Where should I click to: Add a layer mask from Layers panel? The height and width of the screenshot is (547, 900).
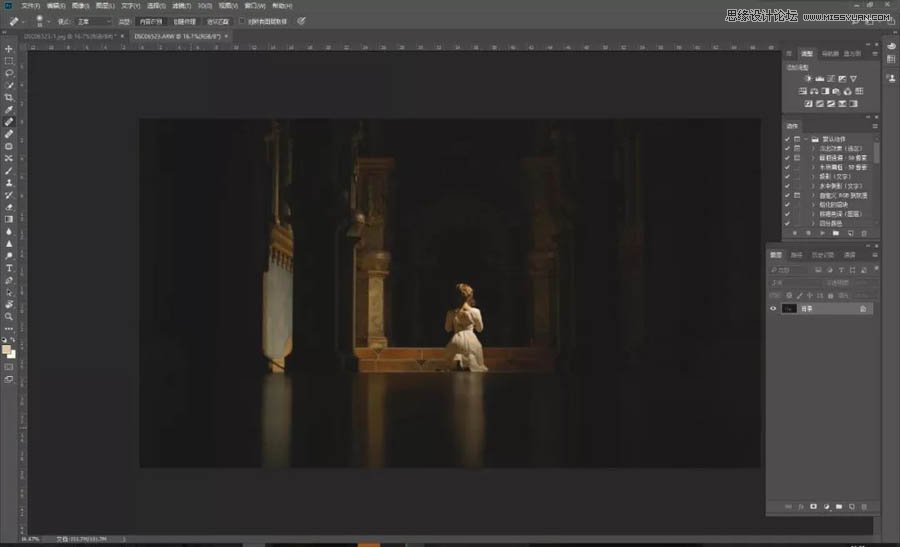point(813,507)
